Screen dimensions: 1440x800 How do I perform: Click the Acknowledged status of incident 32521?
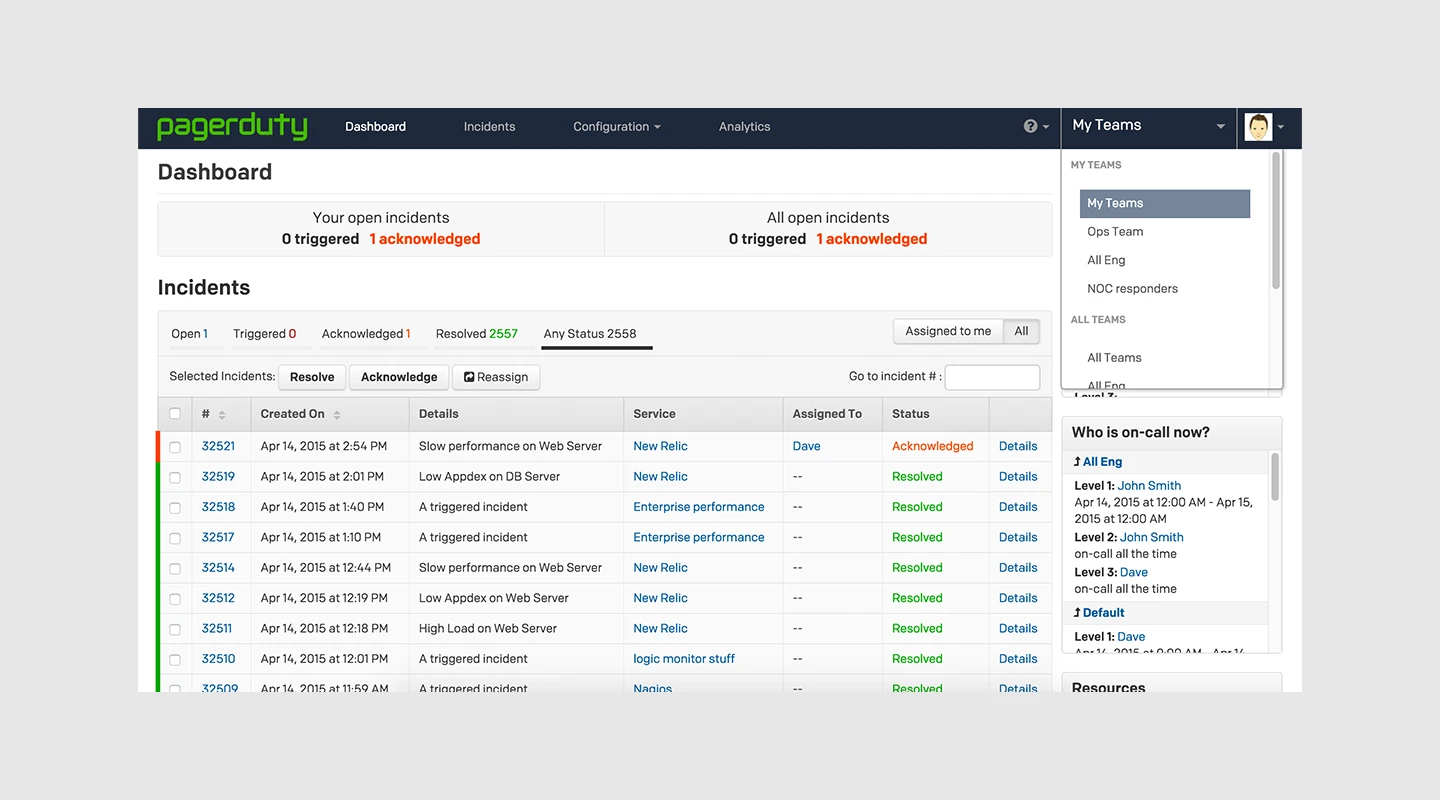(932, 446)
